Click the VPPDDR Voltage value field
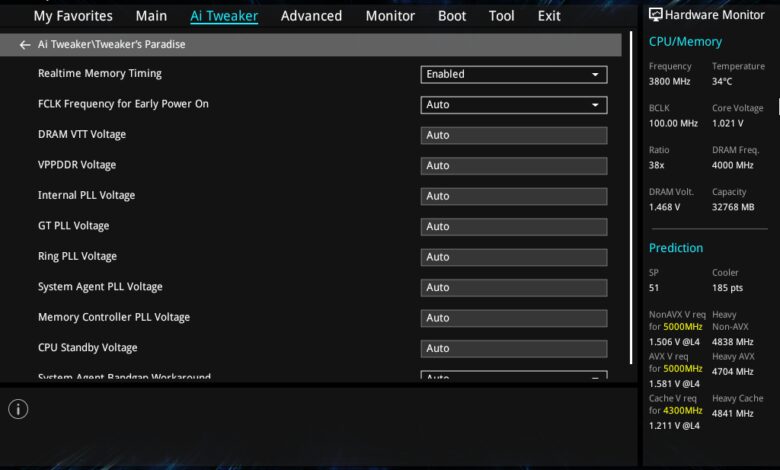This screenshot has width=780, height=470. 514,166
